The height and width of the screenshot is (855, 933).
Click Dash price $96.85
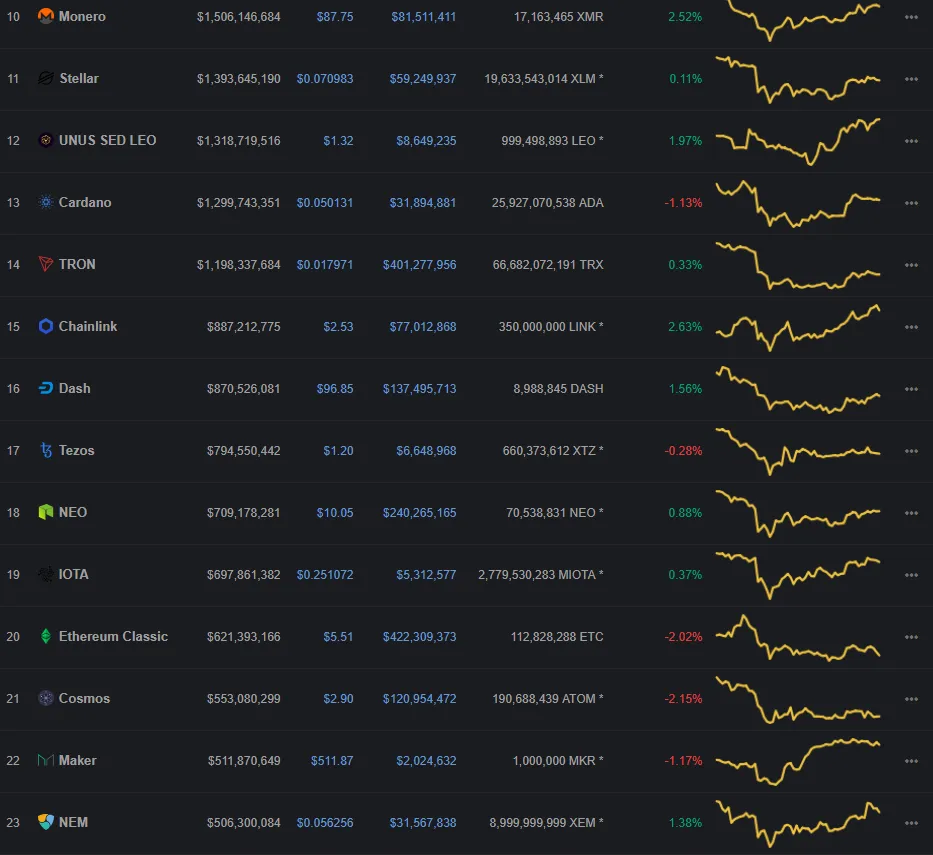(x=334, y=389)
